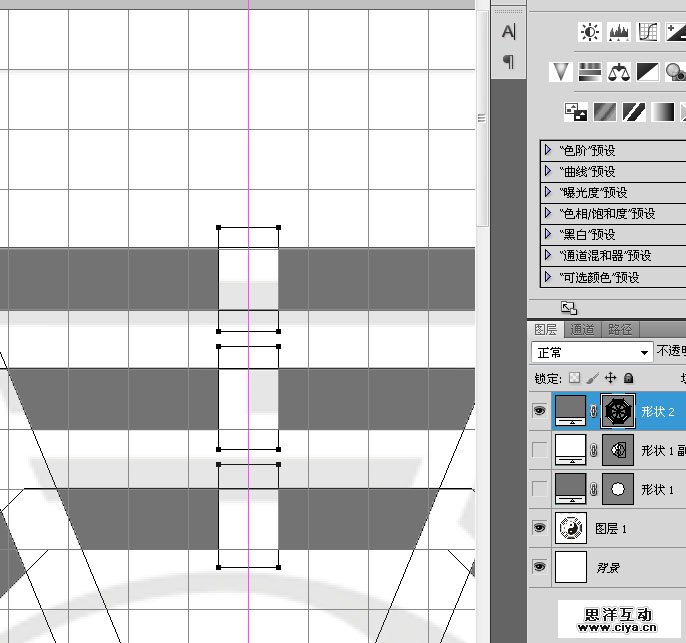Click the Curves adjustment icon

[648, 33]
